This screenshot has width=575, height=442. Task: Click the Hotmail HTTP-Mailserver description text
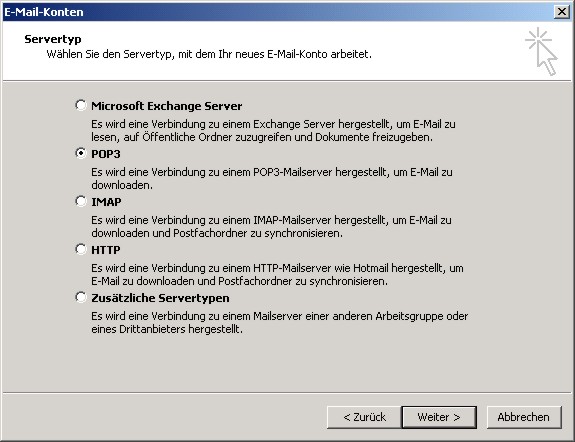[277, 274]
